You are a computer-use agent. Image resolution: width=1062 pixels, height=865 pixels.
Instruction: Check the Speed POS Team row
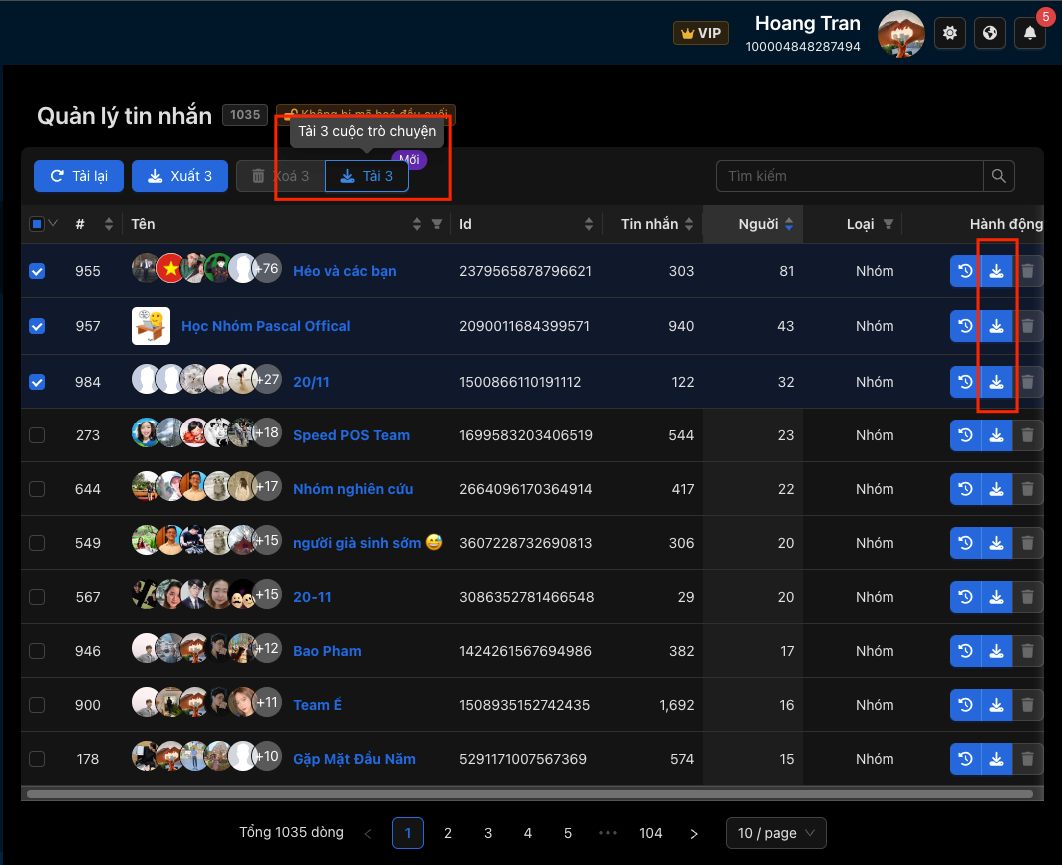tap(37, 435)
